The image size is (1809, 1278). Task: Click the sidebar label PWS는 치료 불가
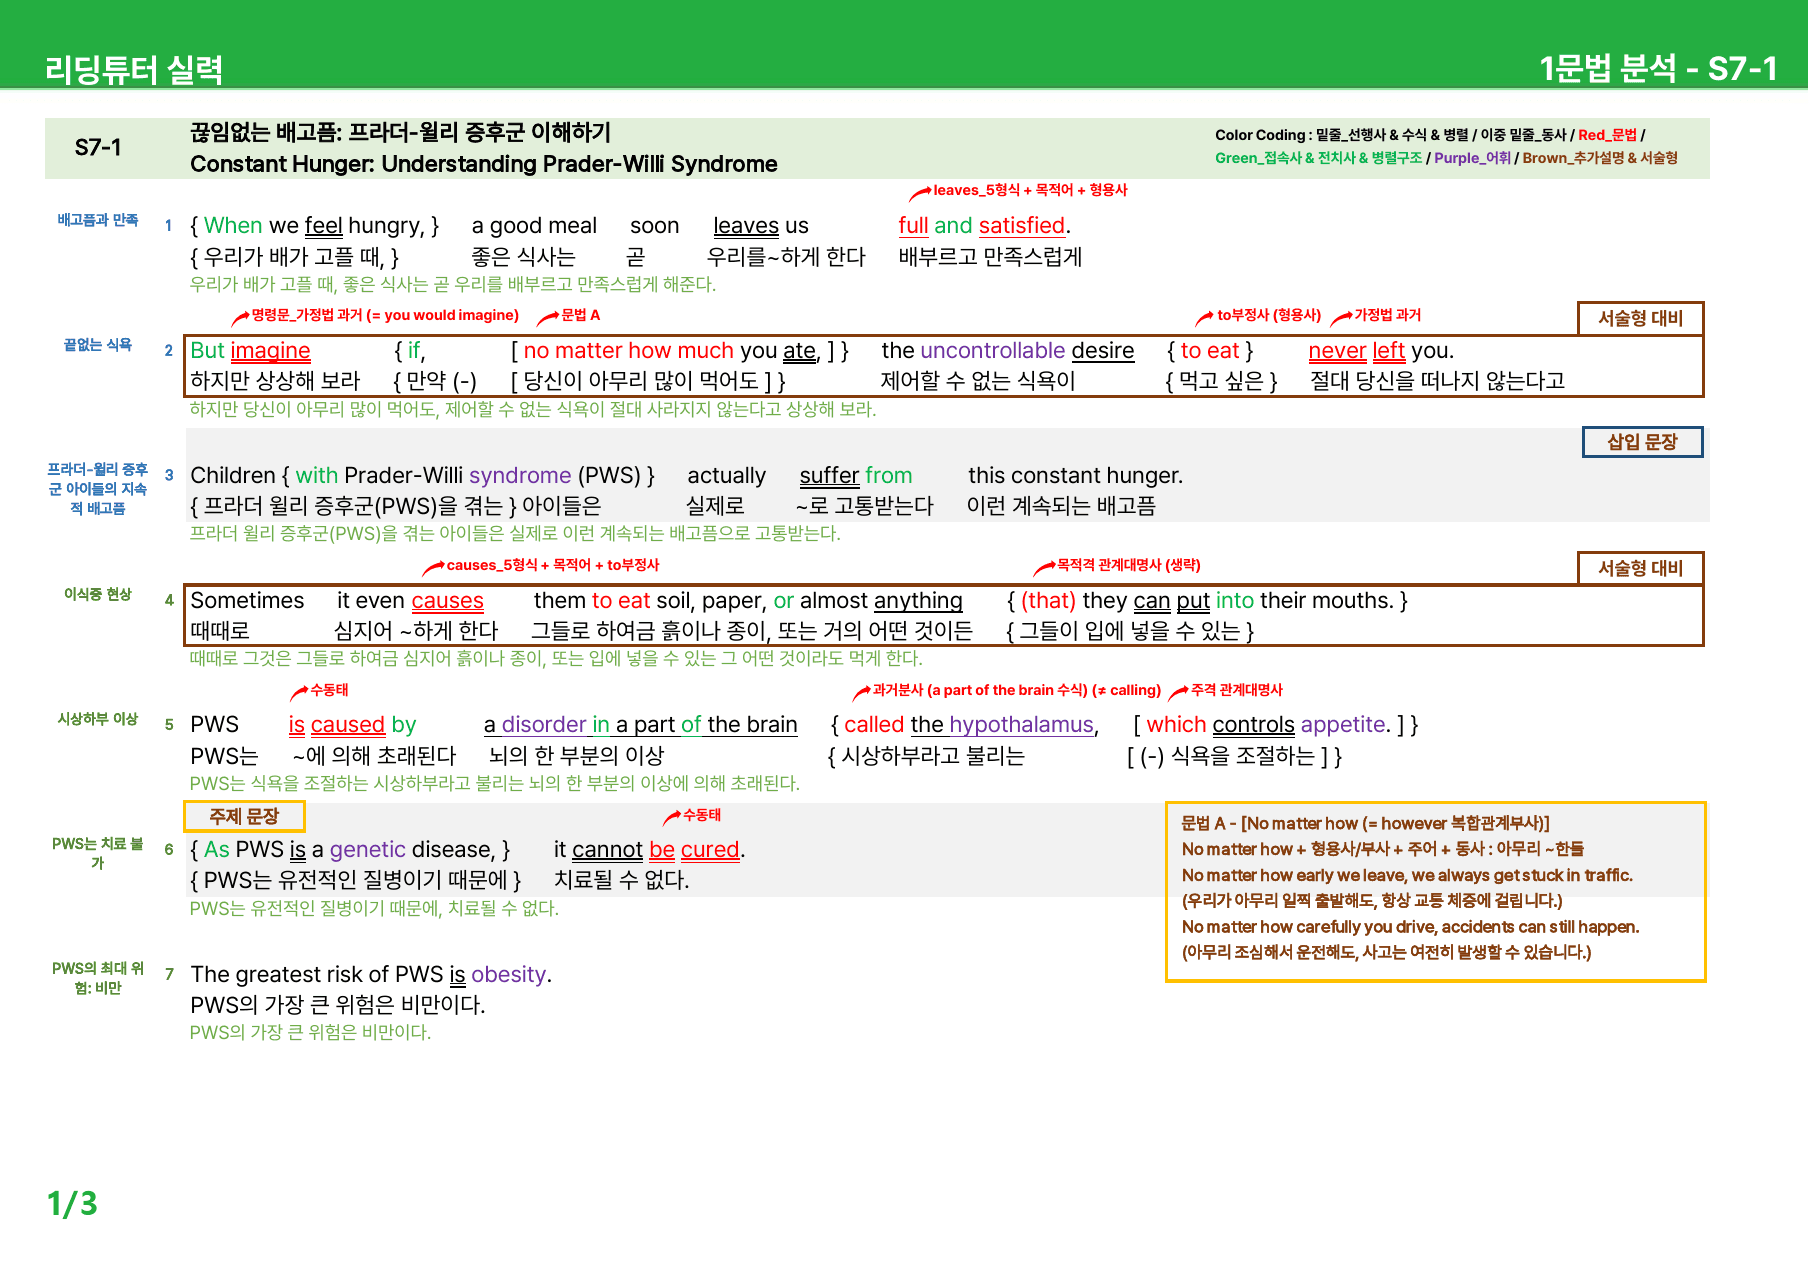click(98, 853)
